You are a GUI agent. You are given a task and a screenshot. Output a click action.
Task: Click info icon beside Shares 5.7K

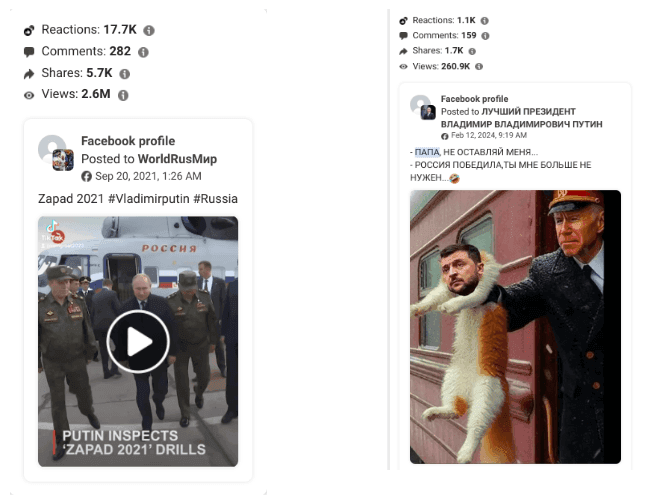(x=124, y=74)
